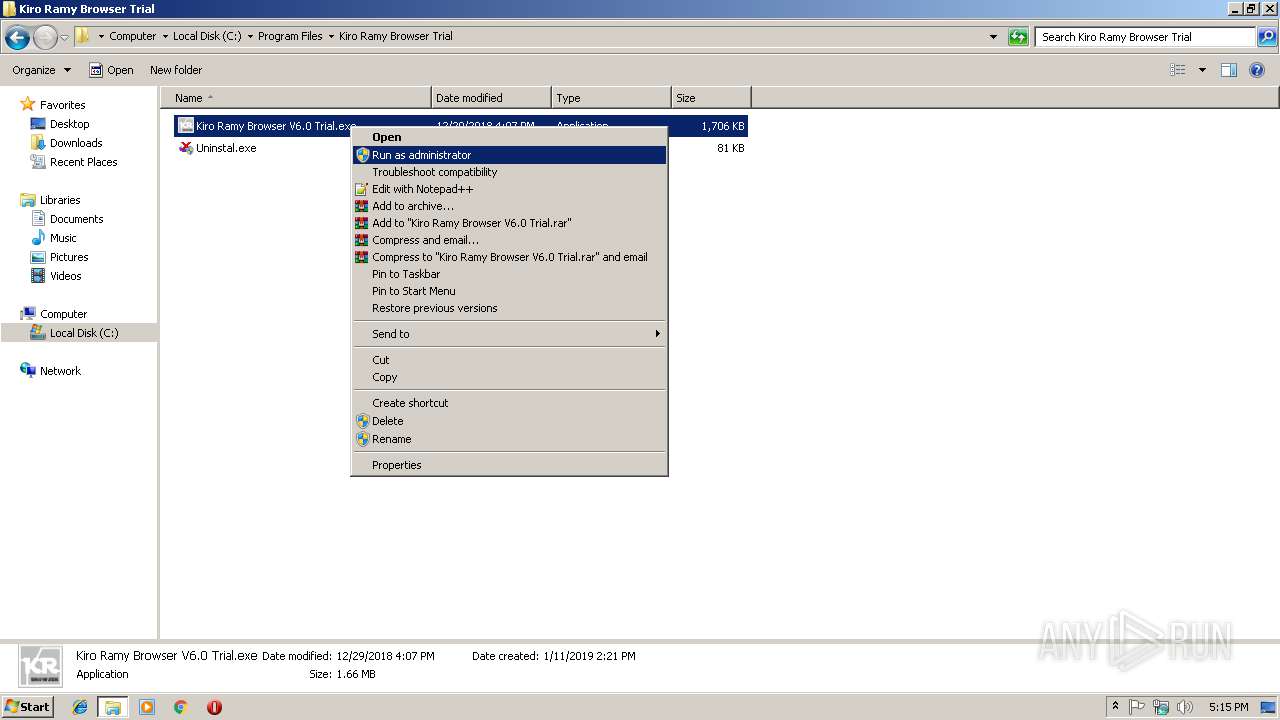Viewport: 1280px width, 720px height.
Task: Choose Pin to Start Menu
Action: click(x=509, y=291)
